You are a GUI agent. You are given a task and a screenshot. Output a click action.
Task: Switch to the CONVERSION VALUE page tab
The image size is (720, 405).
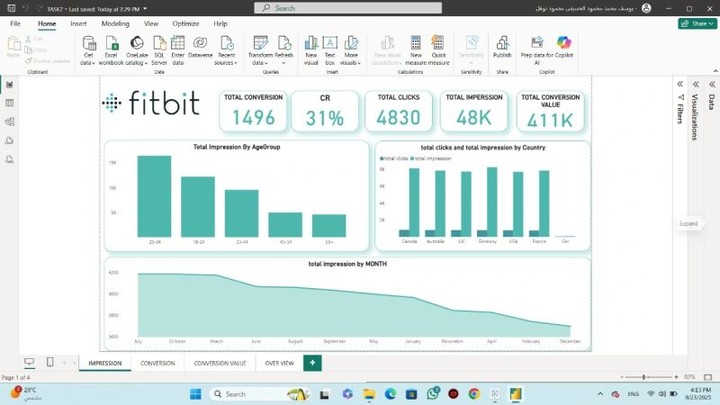[219, 363]
